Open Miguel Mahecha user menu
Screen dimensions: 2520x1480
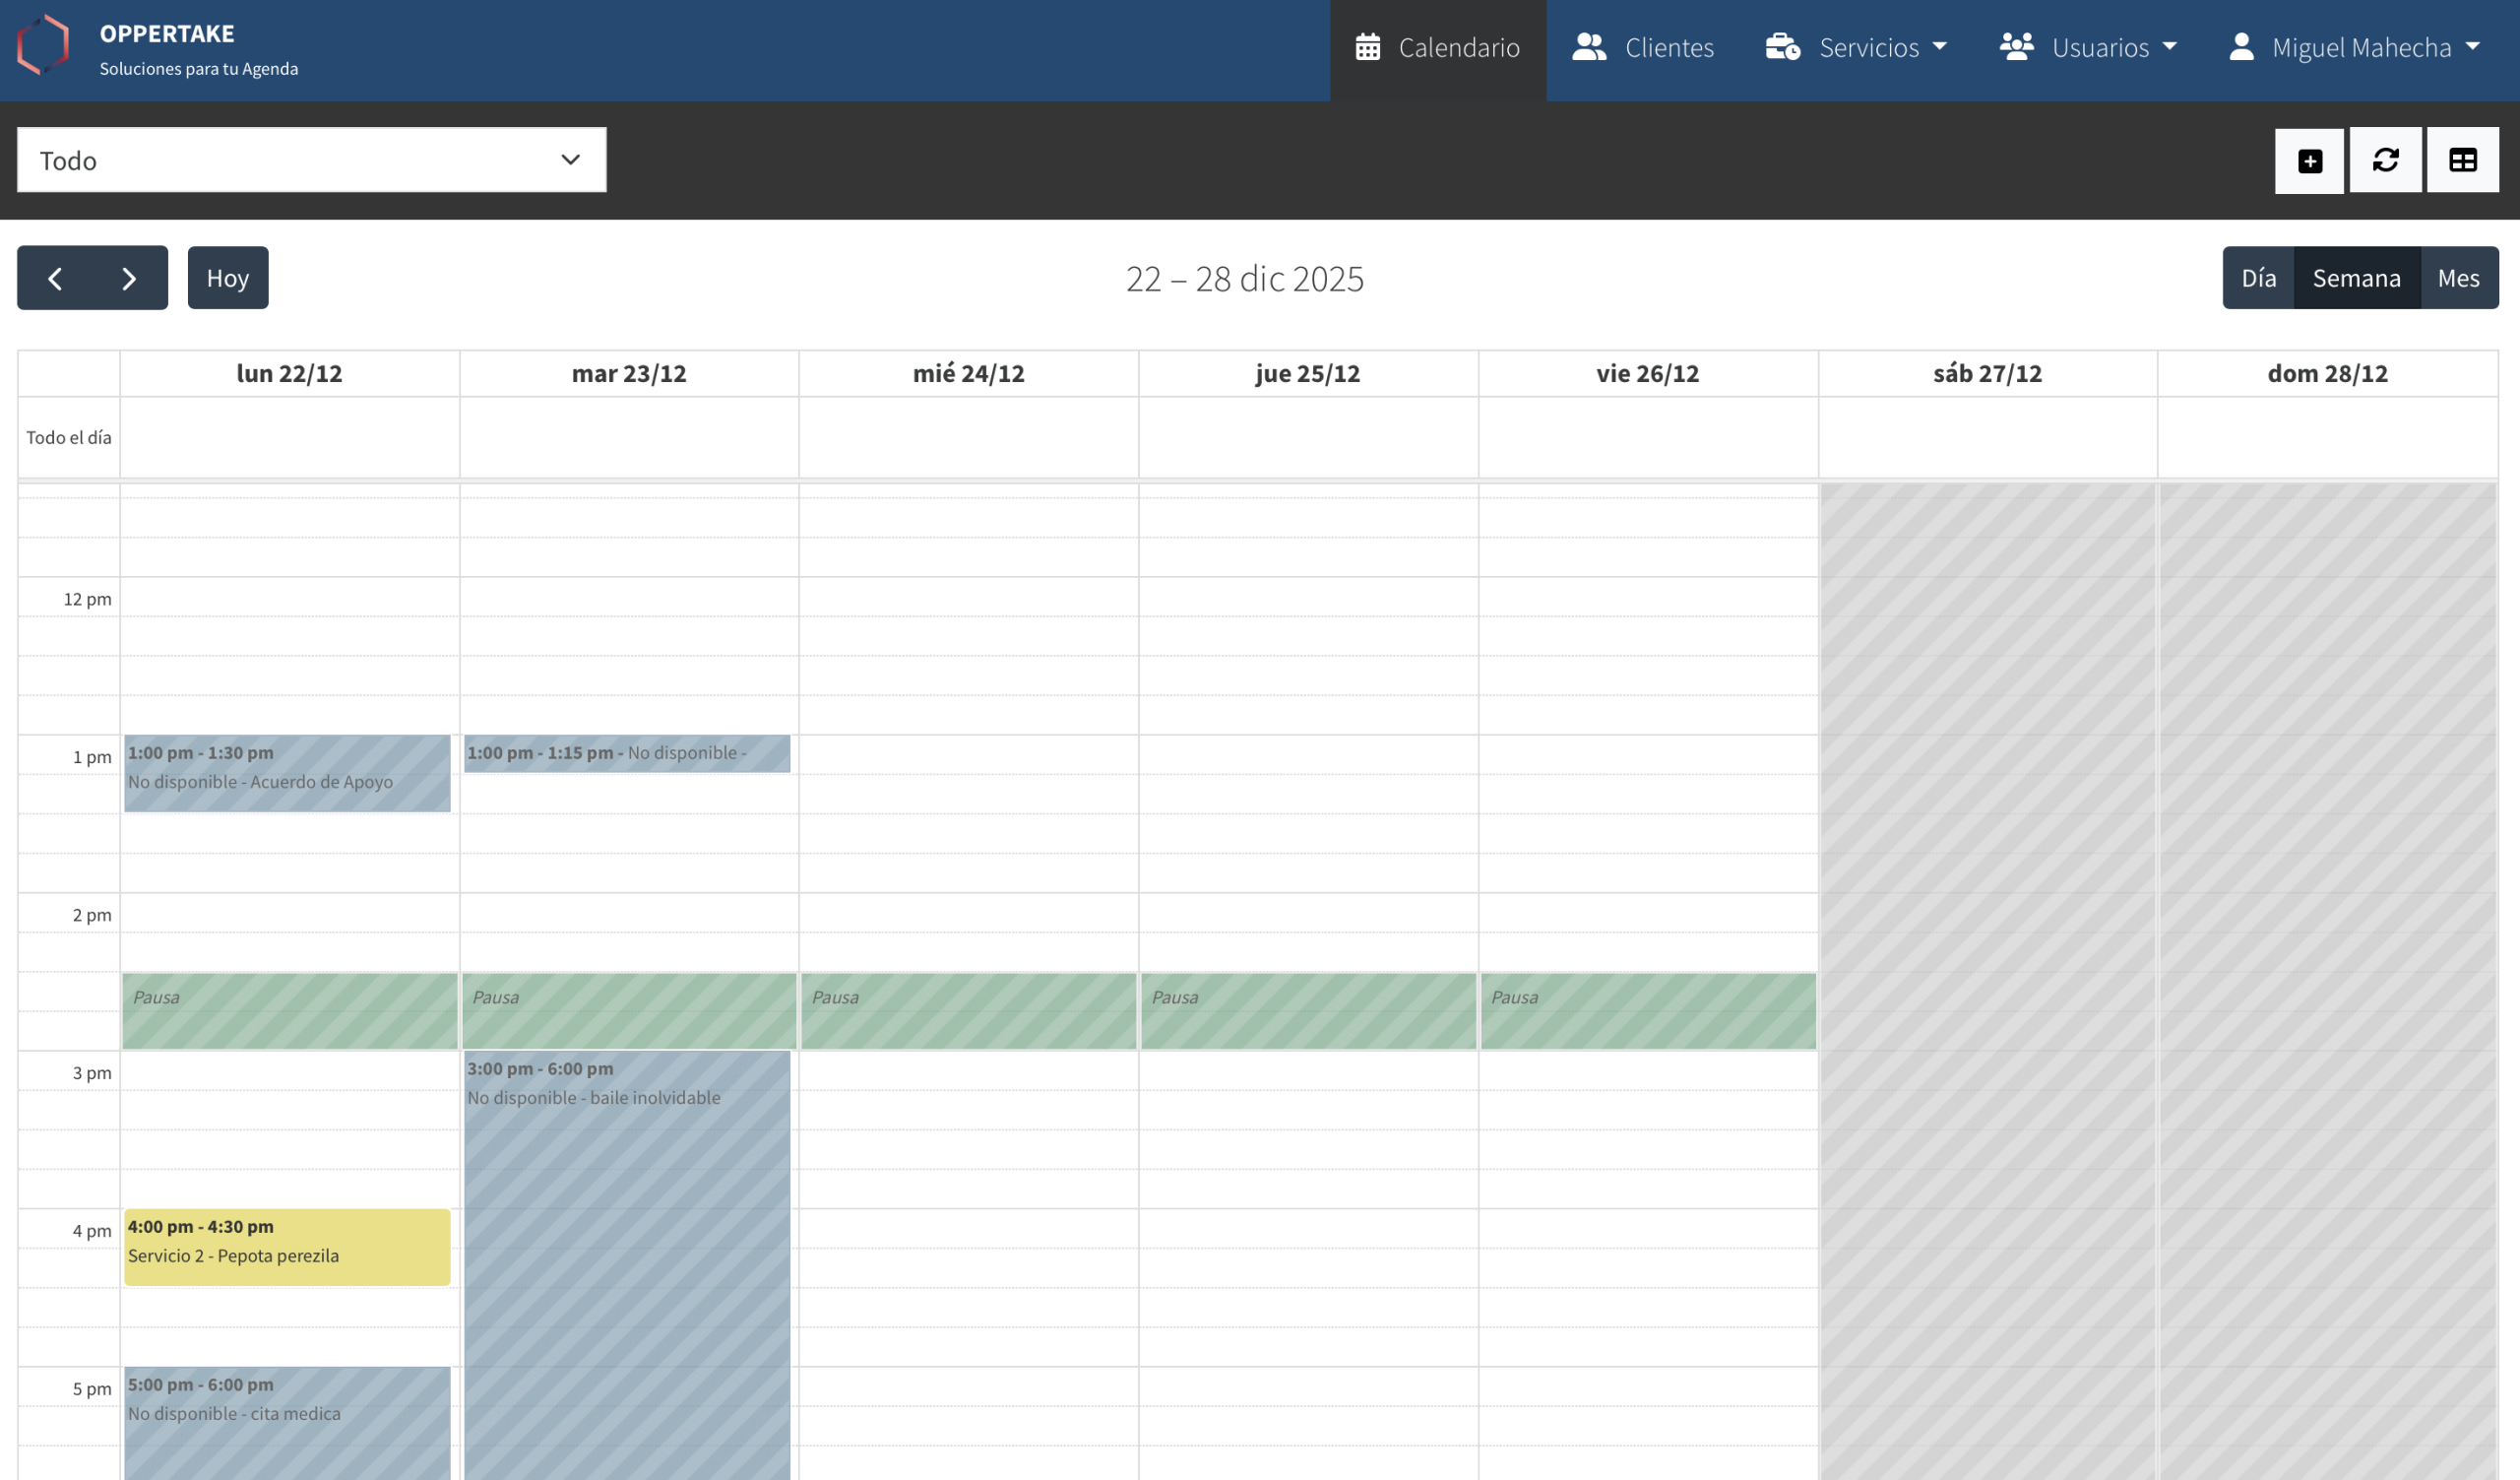click(x=2355, y=48)
